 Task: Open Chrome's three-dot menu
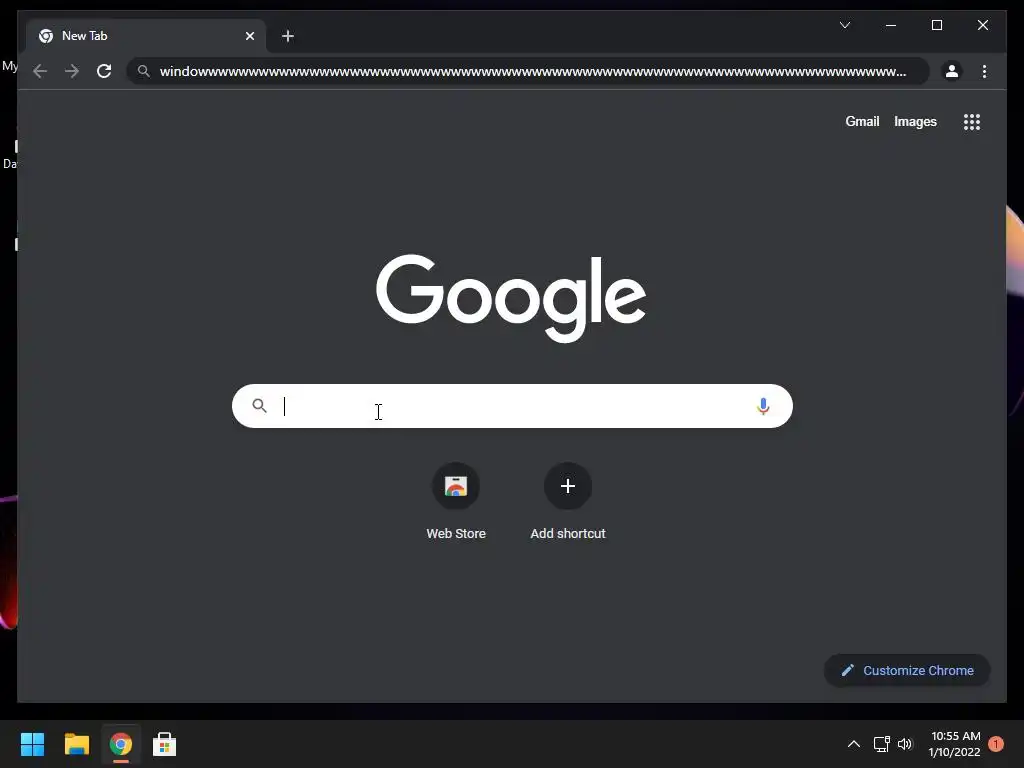coord(984,71)
